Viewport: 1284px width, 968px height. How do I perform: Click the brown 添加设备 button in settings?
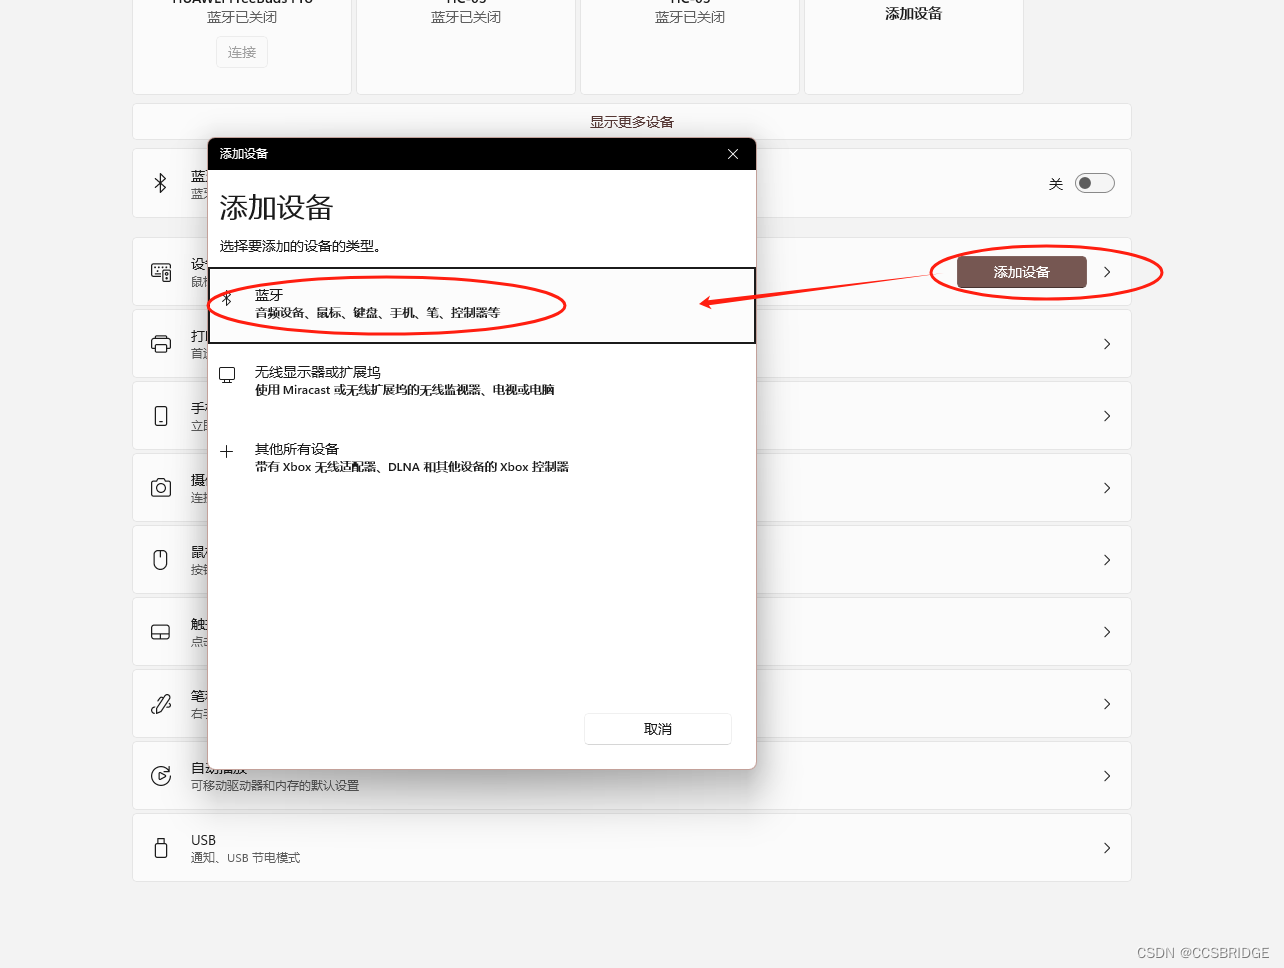(1022, 272)
